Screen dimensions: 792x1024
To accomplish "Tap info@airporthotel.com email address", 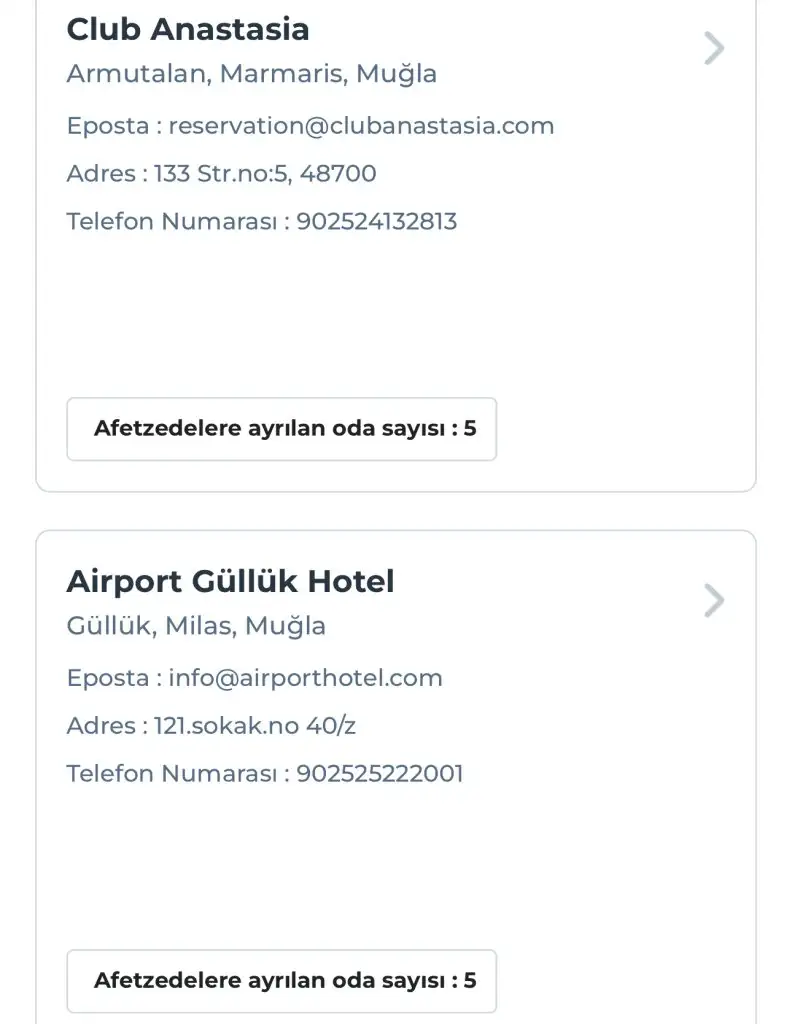I will point(305,678).
